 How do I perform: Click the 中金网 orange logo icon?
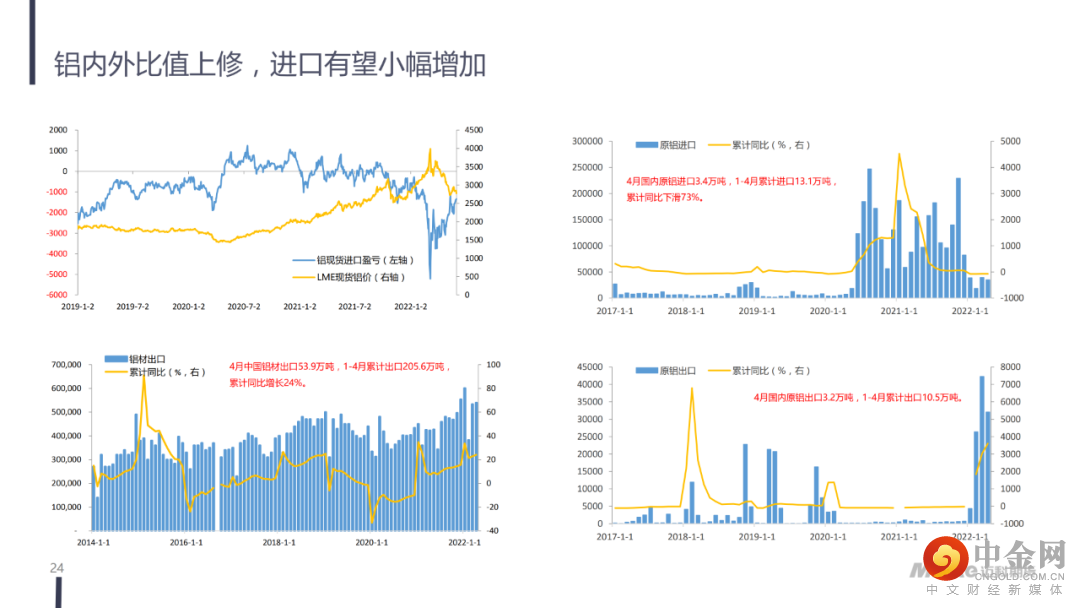[x=945, y=558]
